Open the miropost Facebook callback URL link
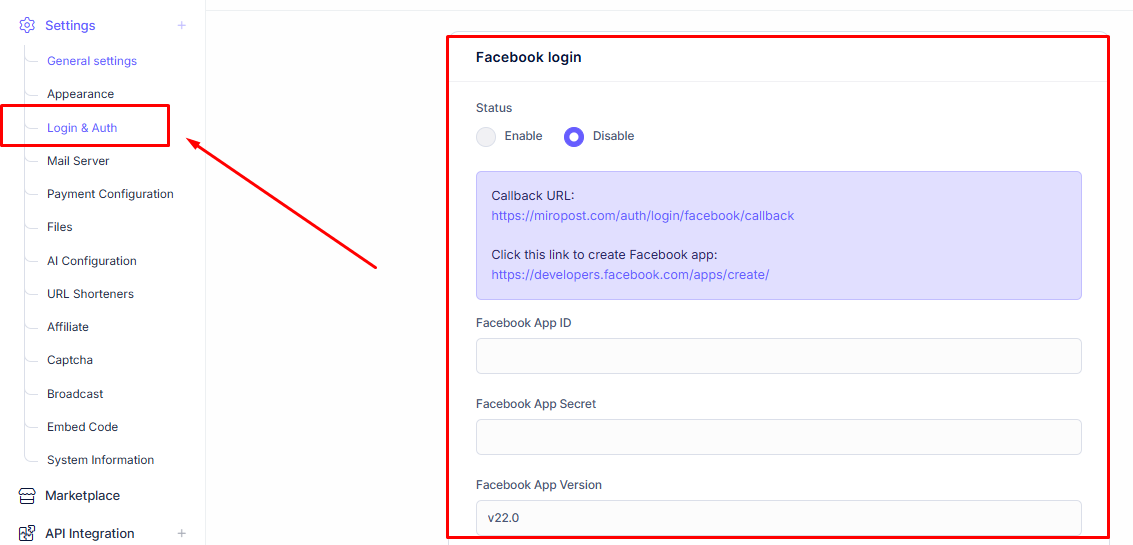 pyautogui.click(x=642, y=215)
